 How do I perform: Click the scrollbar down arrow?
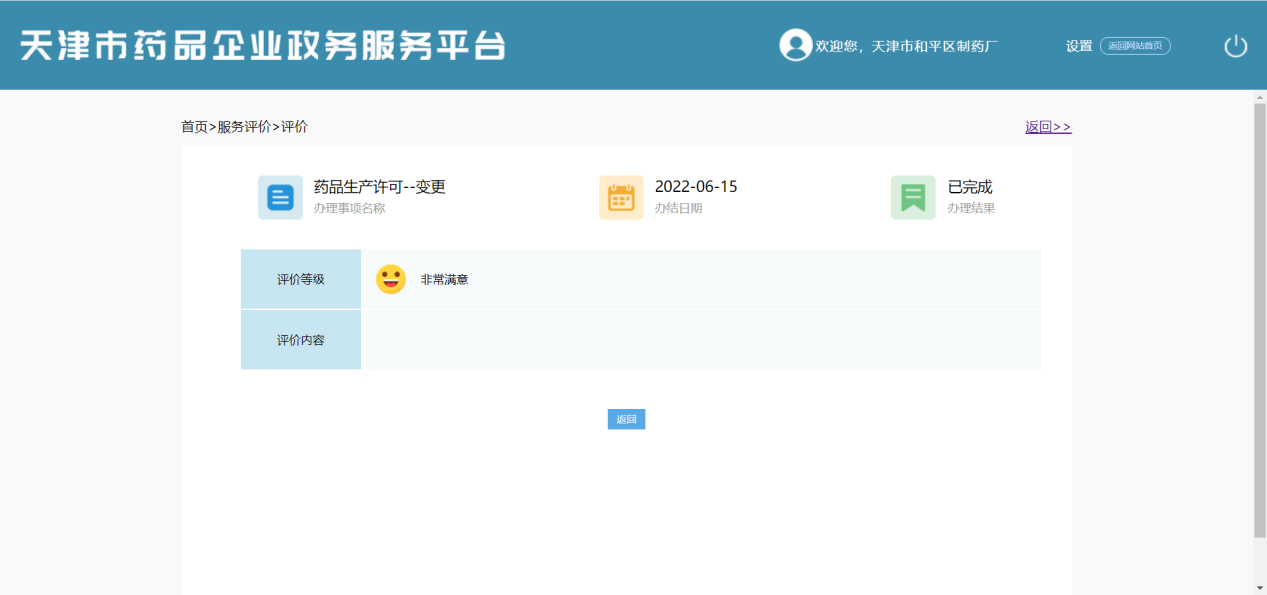[1259, 587]
